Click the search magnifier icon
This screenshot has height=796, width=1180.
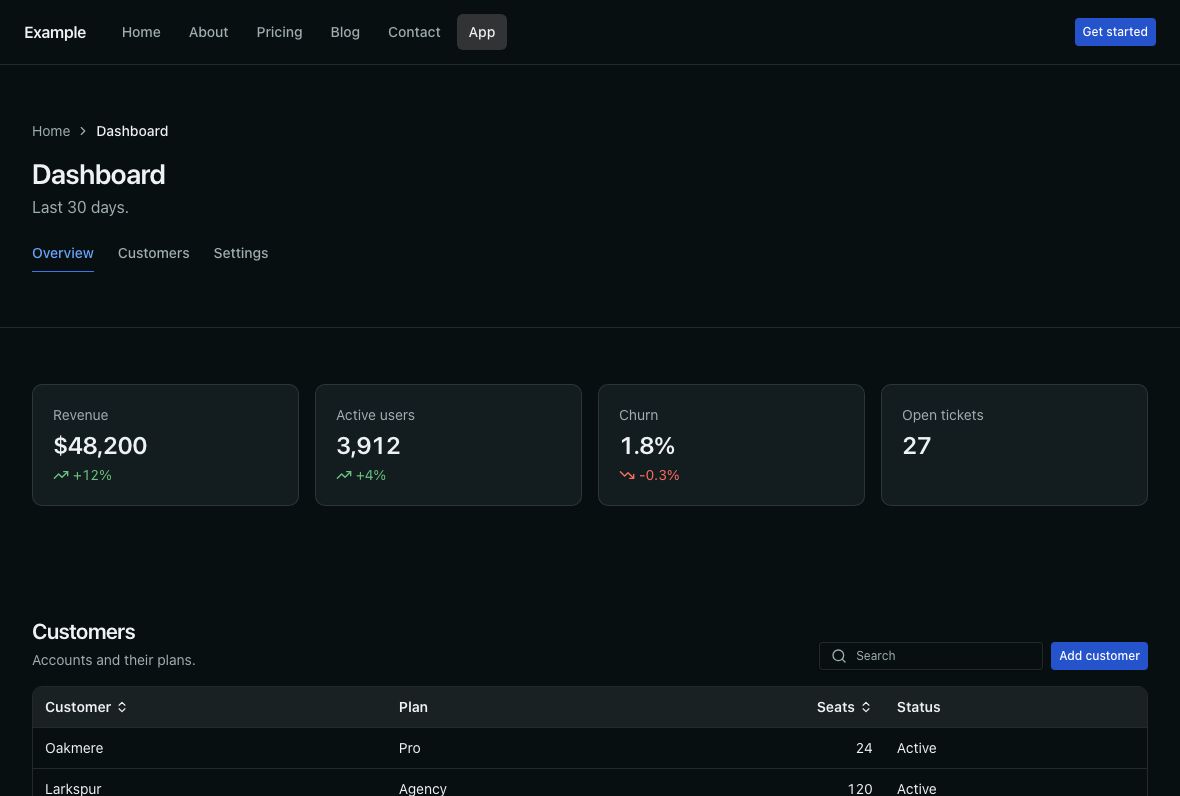(x=838, y=656)
